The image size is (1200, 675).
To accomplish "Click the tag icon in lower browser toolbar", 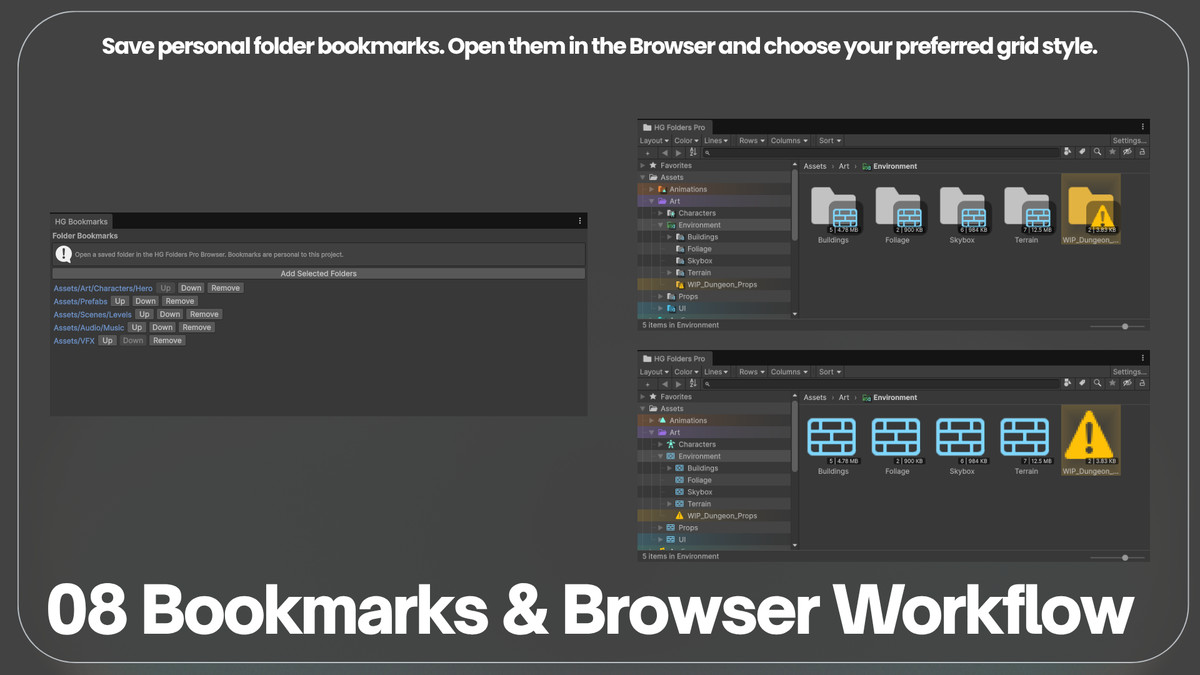I will coord(1082,383).
